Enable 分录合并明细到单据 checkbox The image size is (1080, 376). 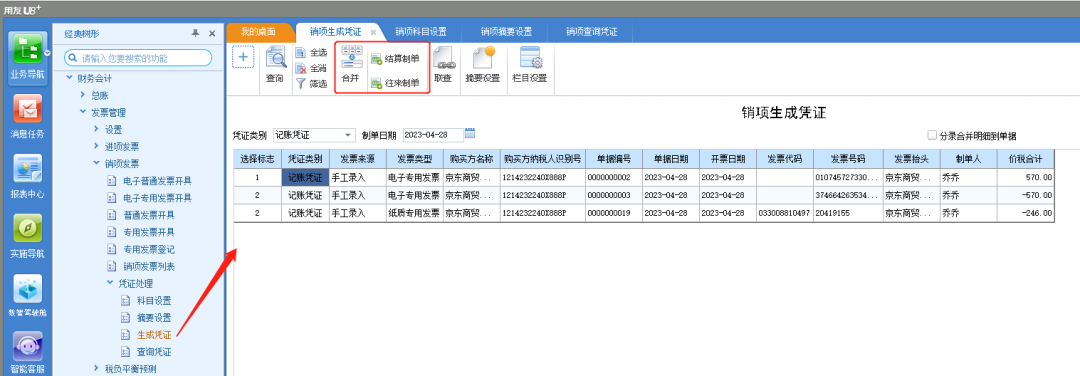932,136
